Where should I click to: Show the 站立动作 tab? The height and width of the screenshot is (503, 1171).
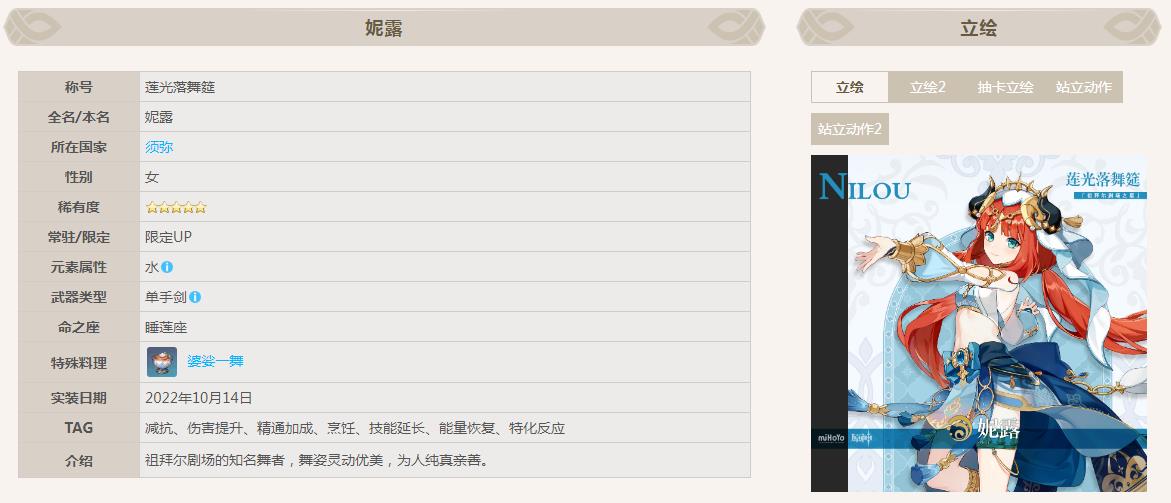1083,87
